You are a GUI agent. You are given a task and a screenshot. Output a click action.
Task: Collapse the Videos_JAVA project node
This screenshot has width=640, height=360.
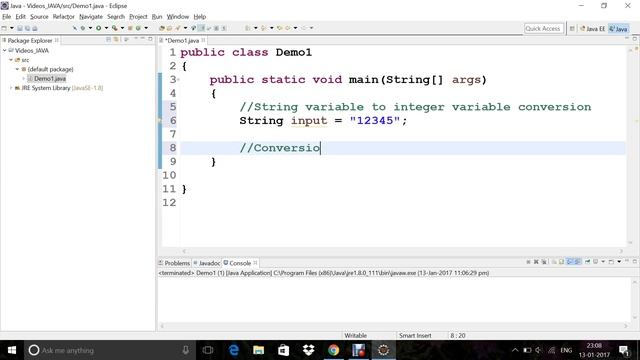pyautogui.click(x=4, y=50)
